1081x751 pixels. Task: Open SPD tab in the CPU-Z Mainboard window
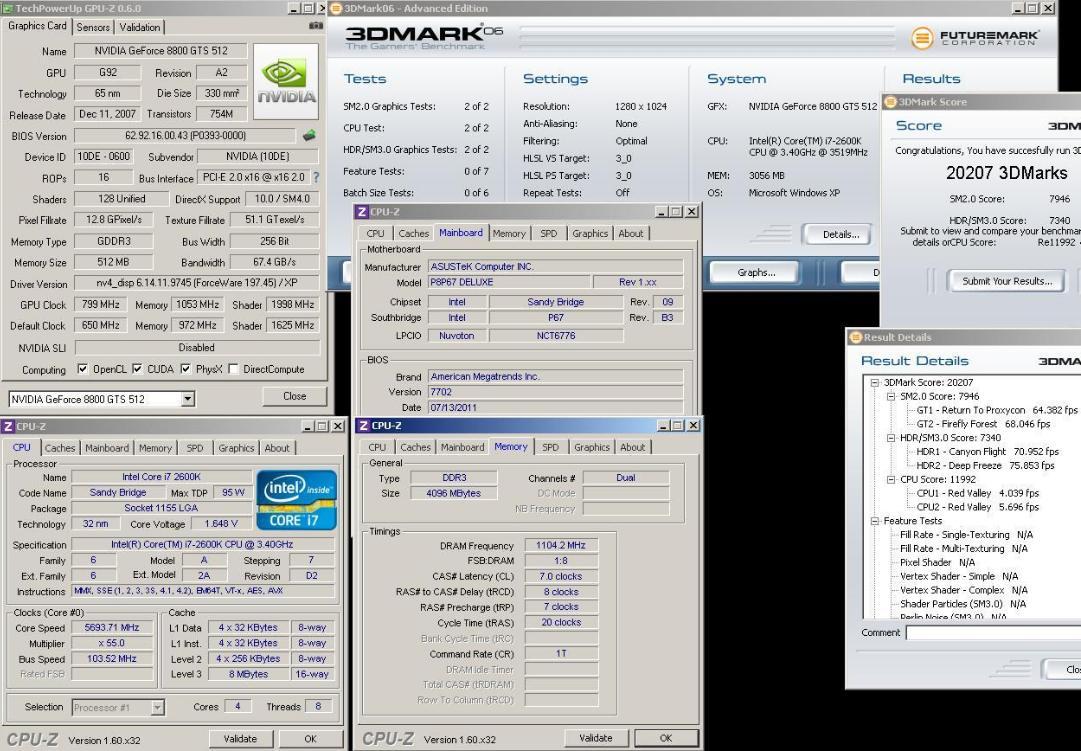coord(549,233)
